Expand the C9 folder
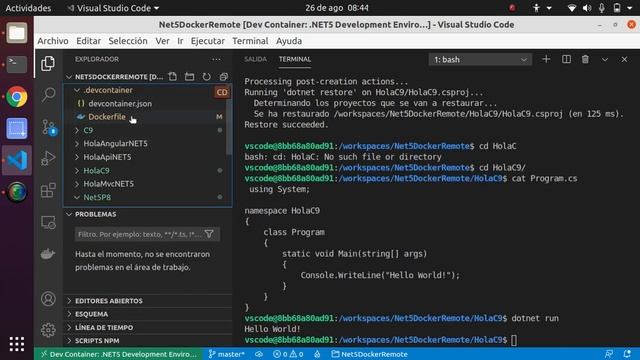This screenshot has height=360, width=640. 147,130
